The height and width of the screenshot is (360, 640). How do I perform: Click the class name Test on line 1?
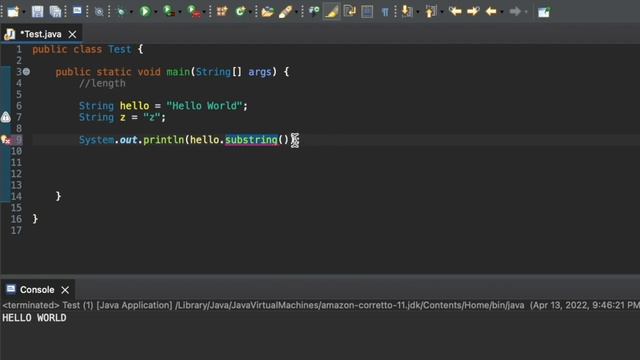(120, 49)
